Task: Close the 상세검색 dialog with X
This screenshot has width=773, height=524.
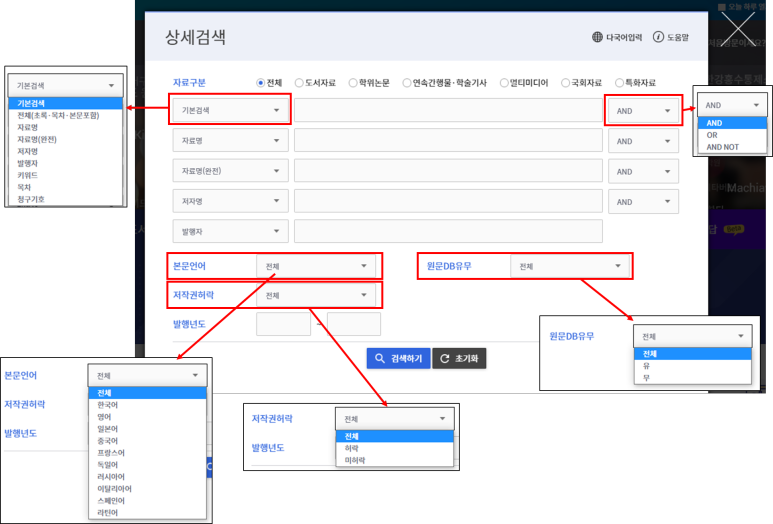Action: coord(738,29)
